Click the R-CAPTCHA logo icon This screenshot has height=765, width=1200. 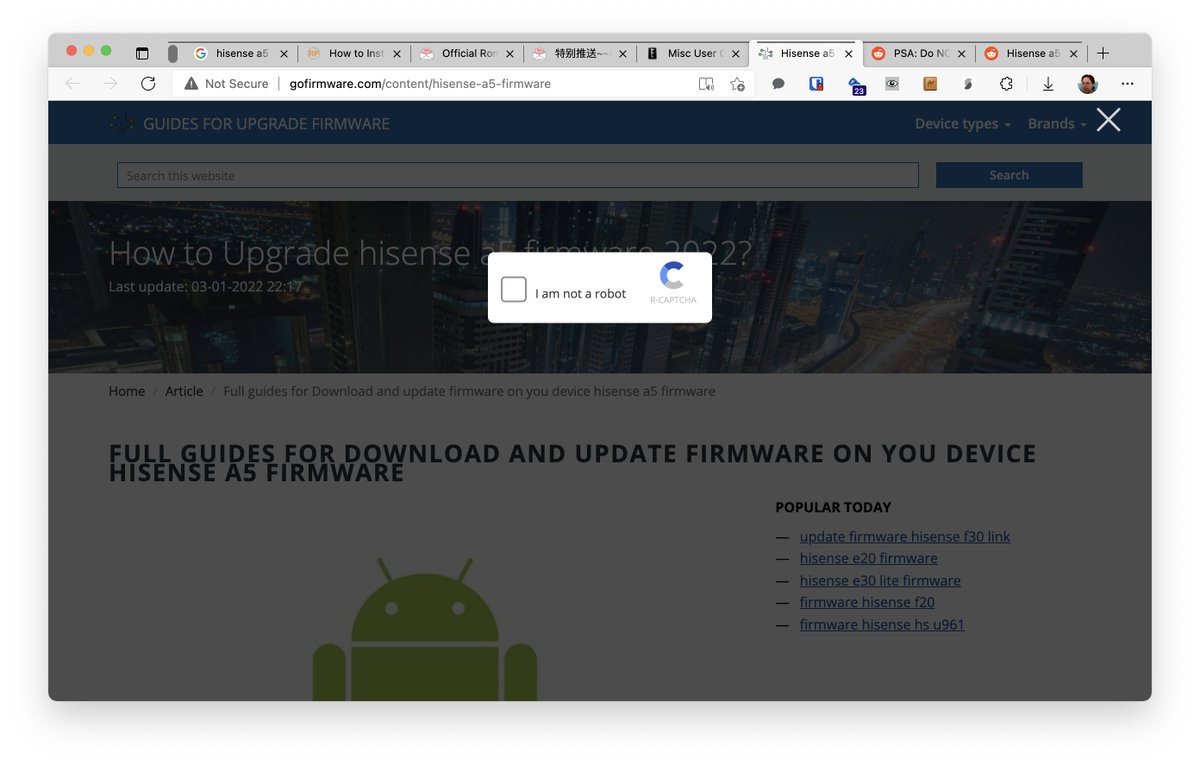coord(673,276)
